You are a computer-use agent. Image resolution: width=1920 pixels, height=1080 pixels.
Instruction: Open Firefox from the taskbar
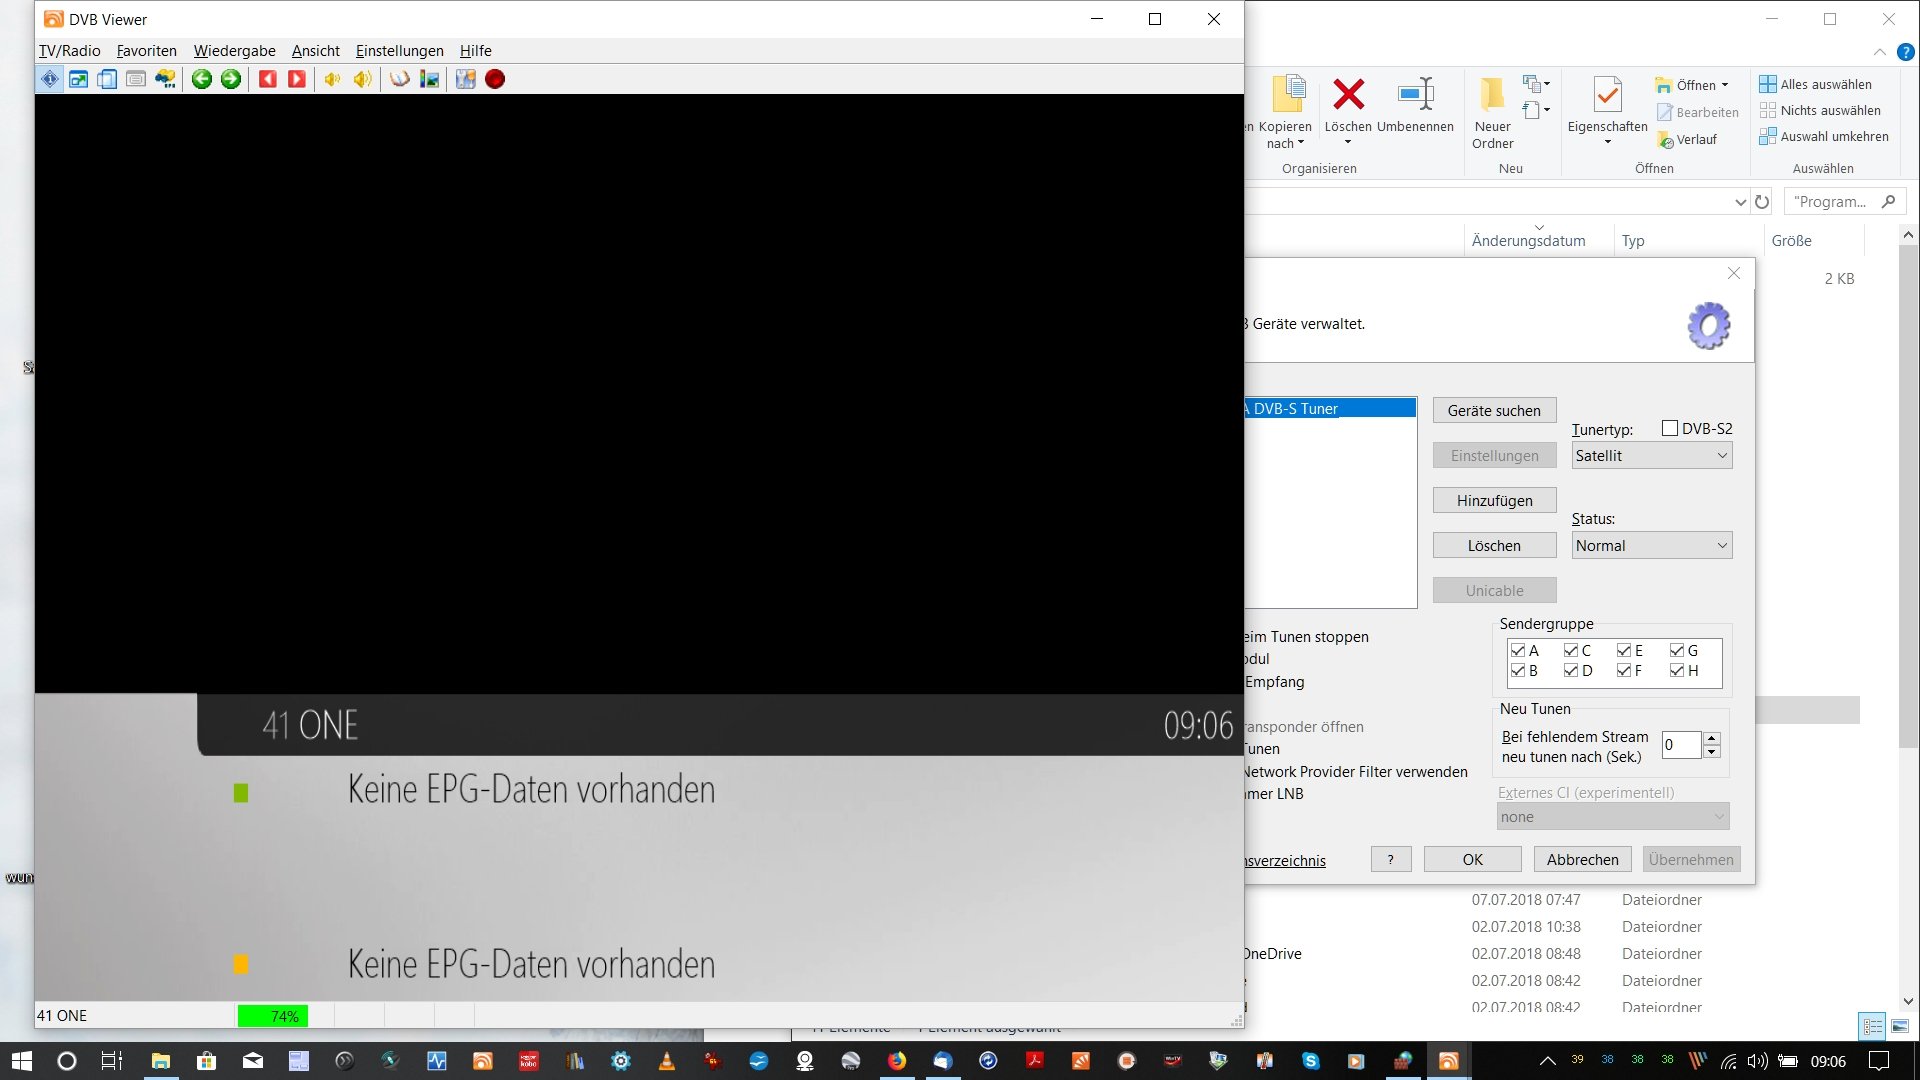tap(897, 1061)
